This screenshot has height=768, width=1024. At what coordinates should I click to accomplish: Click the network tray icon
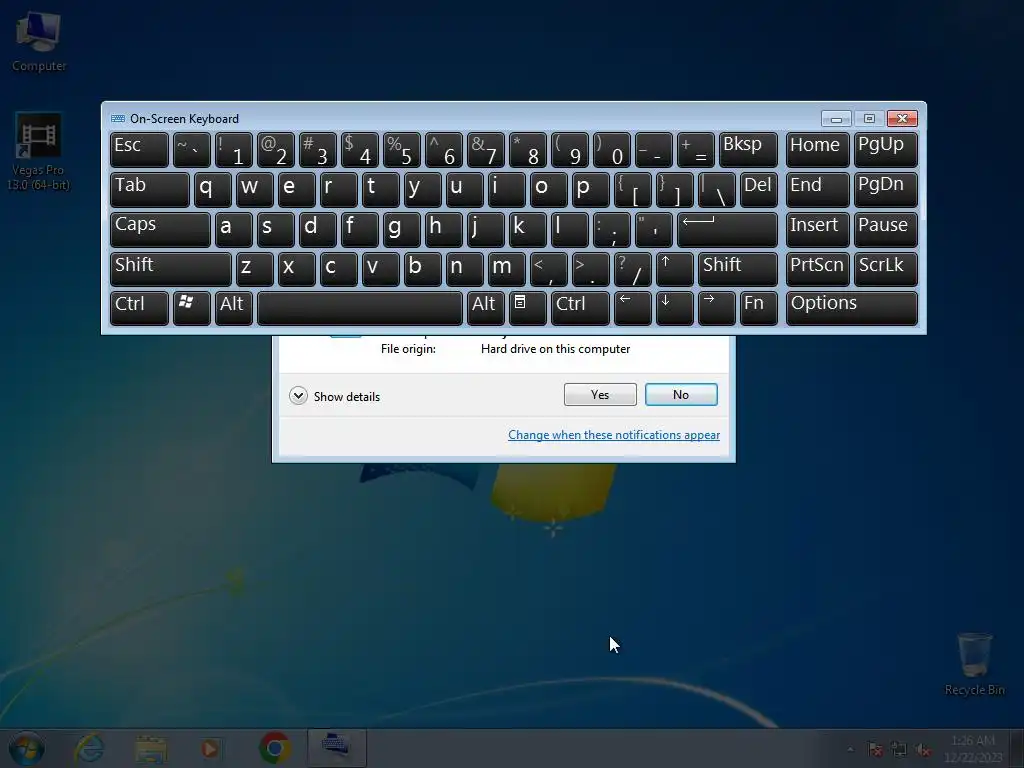[899, 750]
